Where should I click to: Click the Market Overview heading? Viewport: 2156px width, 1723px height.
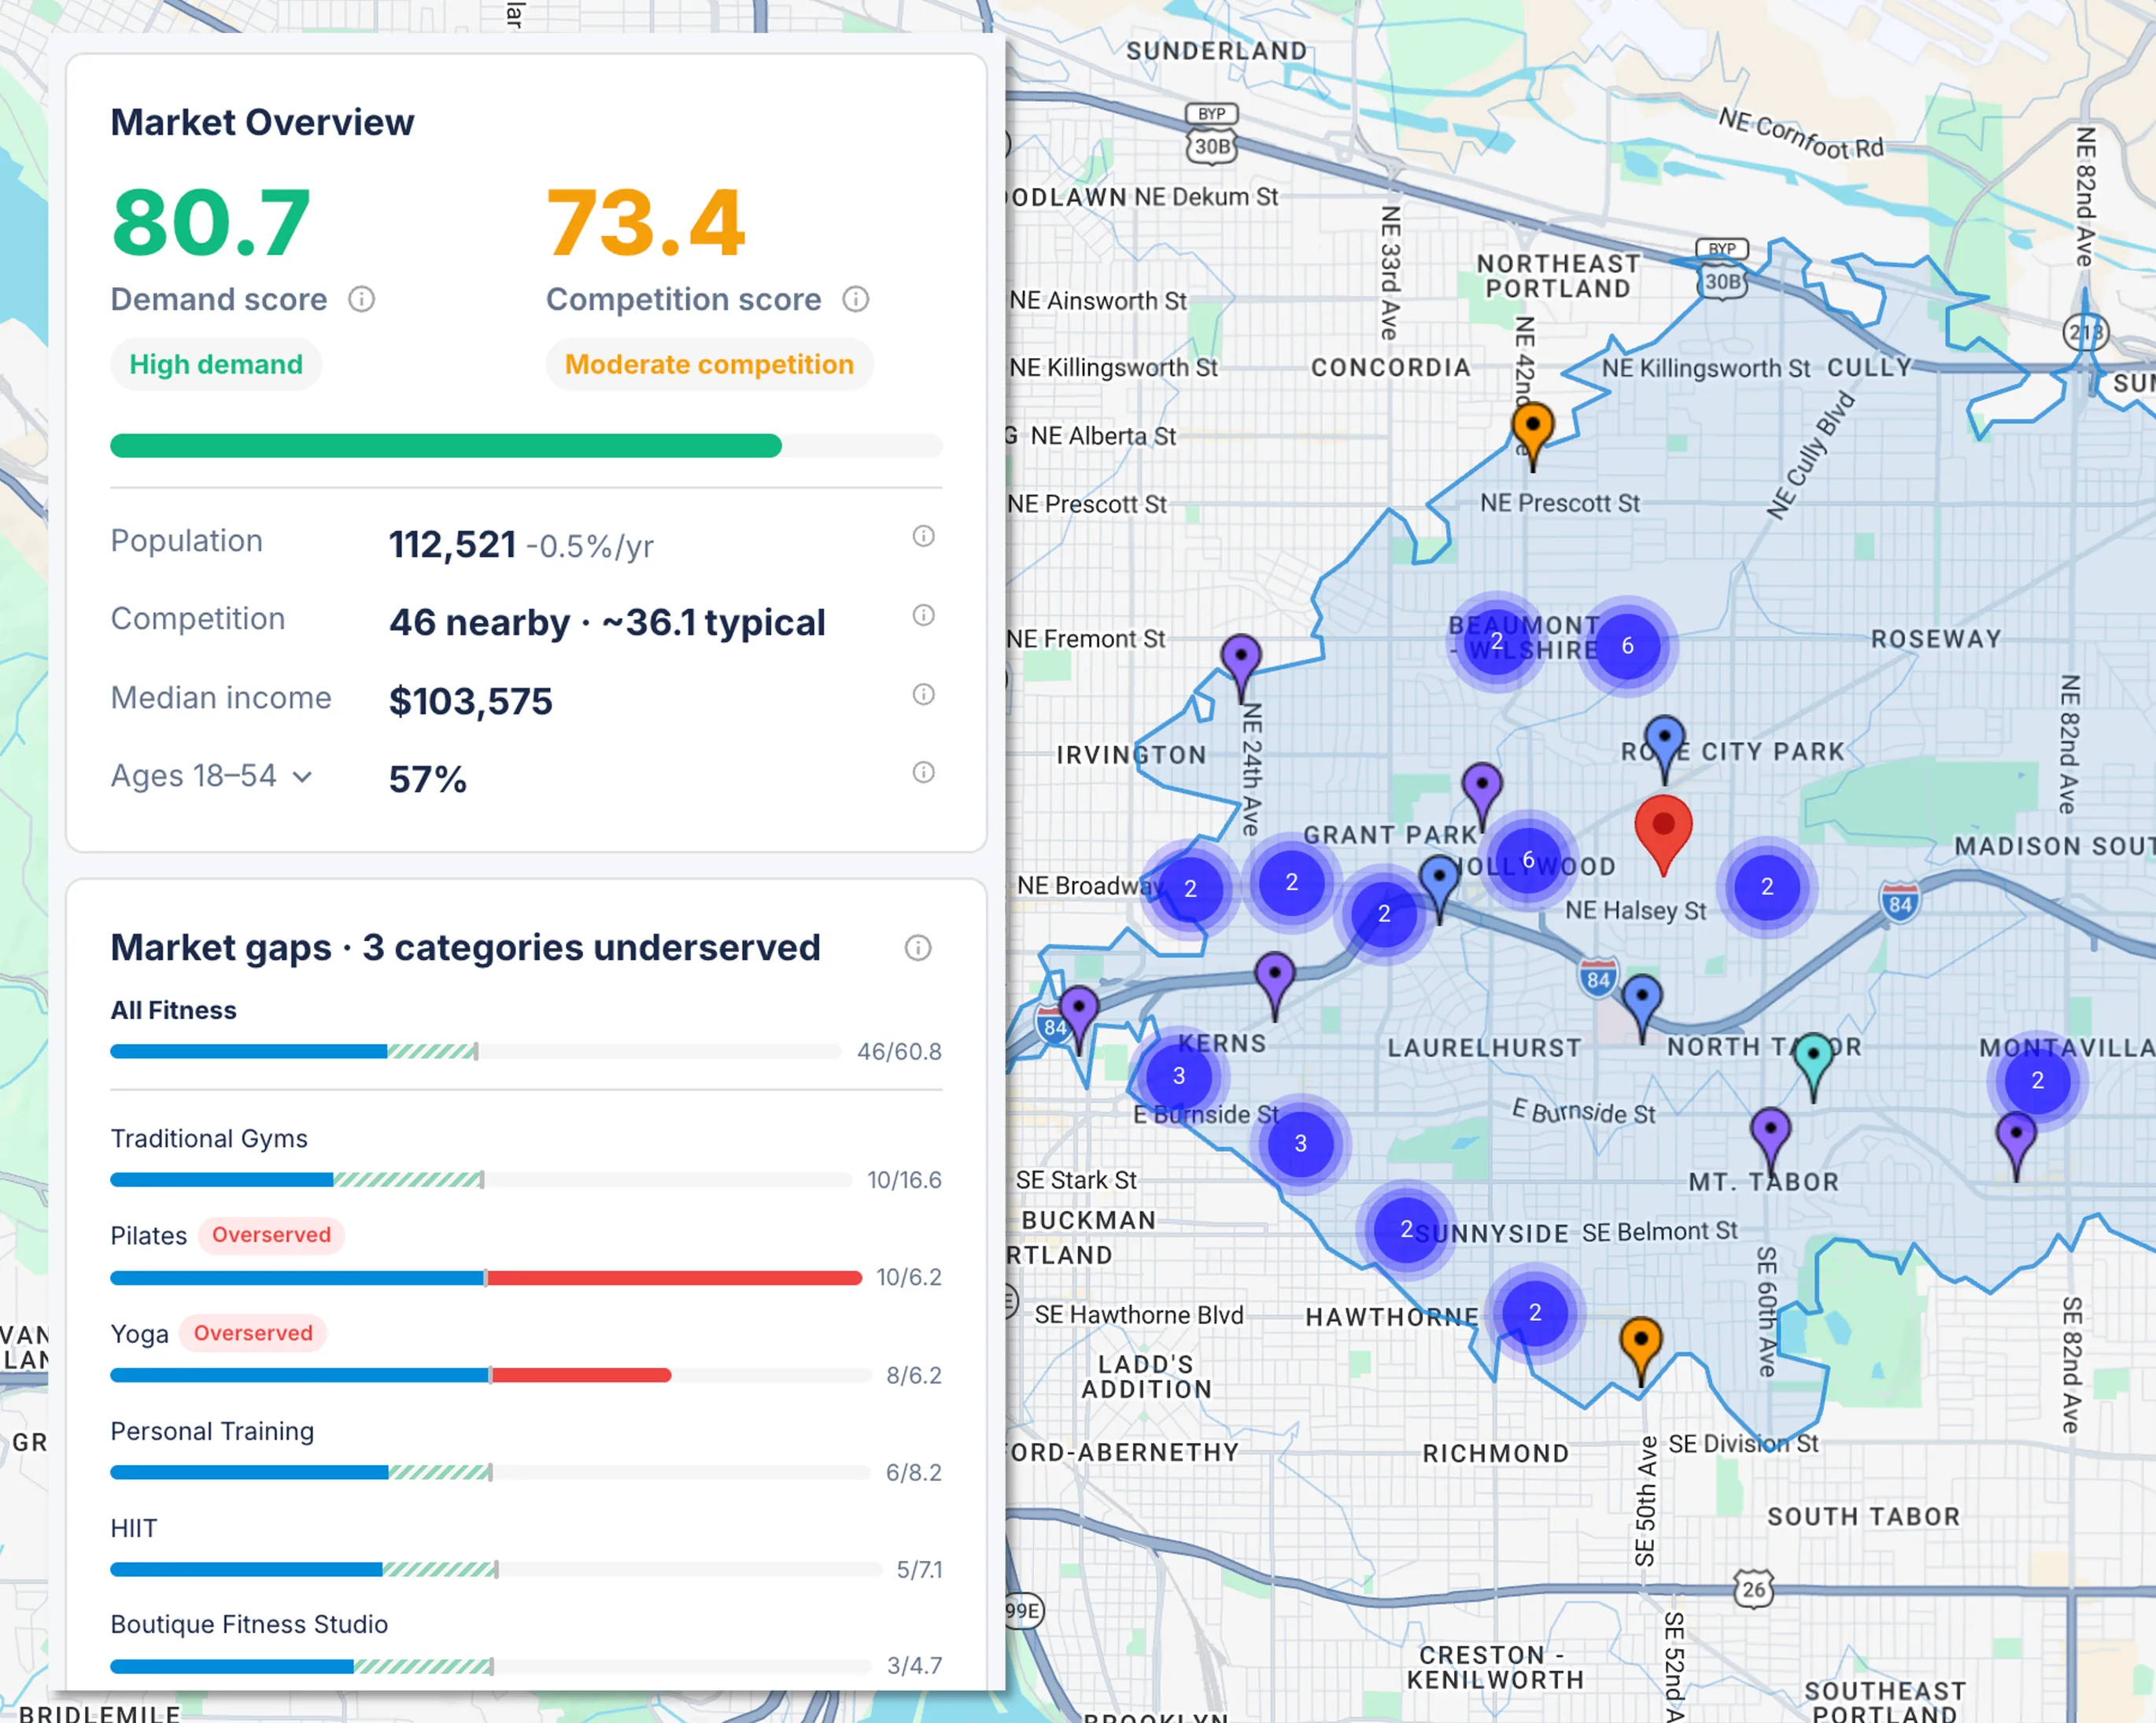point(262,122)
